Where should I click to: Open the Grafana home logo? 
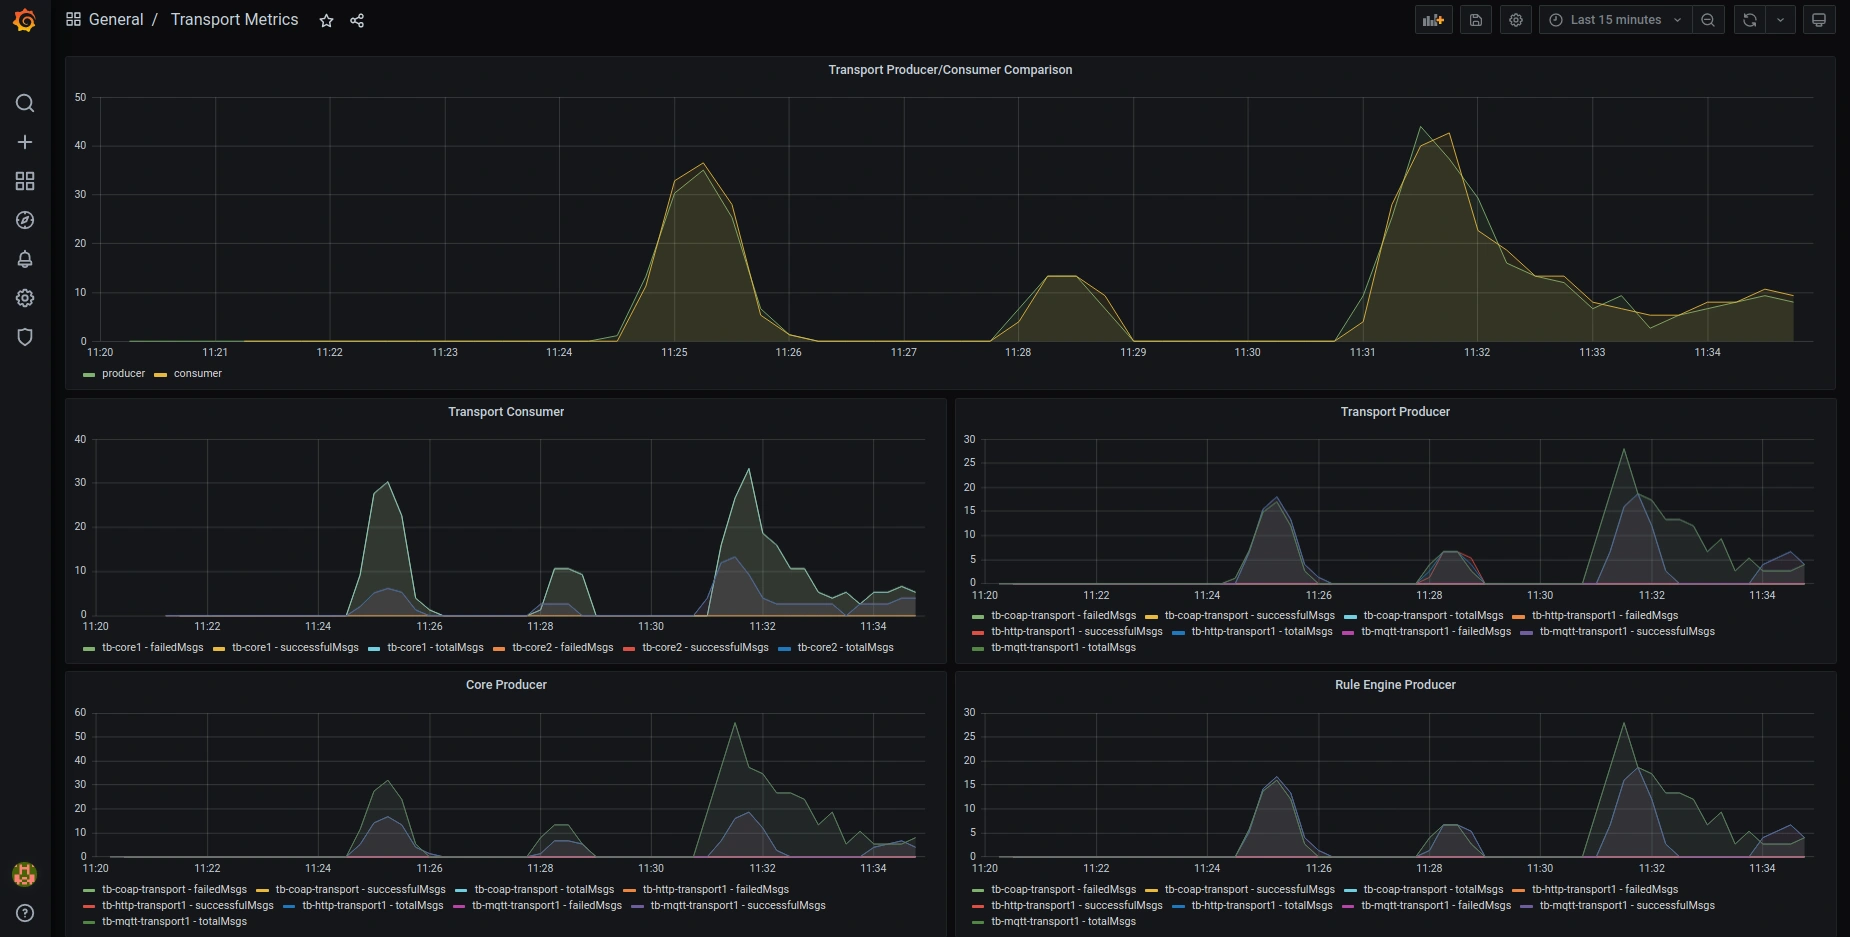(x=24, y=20)
